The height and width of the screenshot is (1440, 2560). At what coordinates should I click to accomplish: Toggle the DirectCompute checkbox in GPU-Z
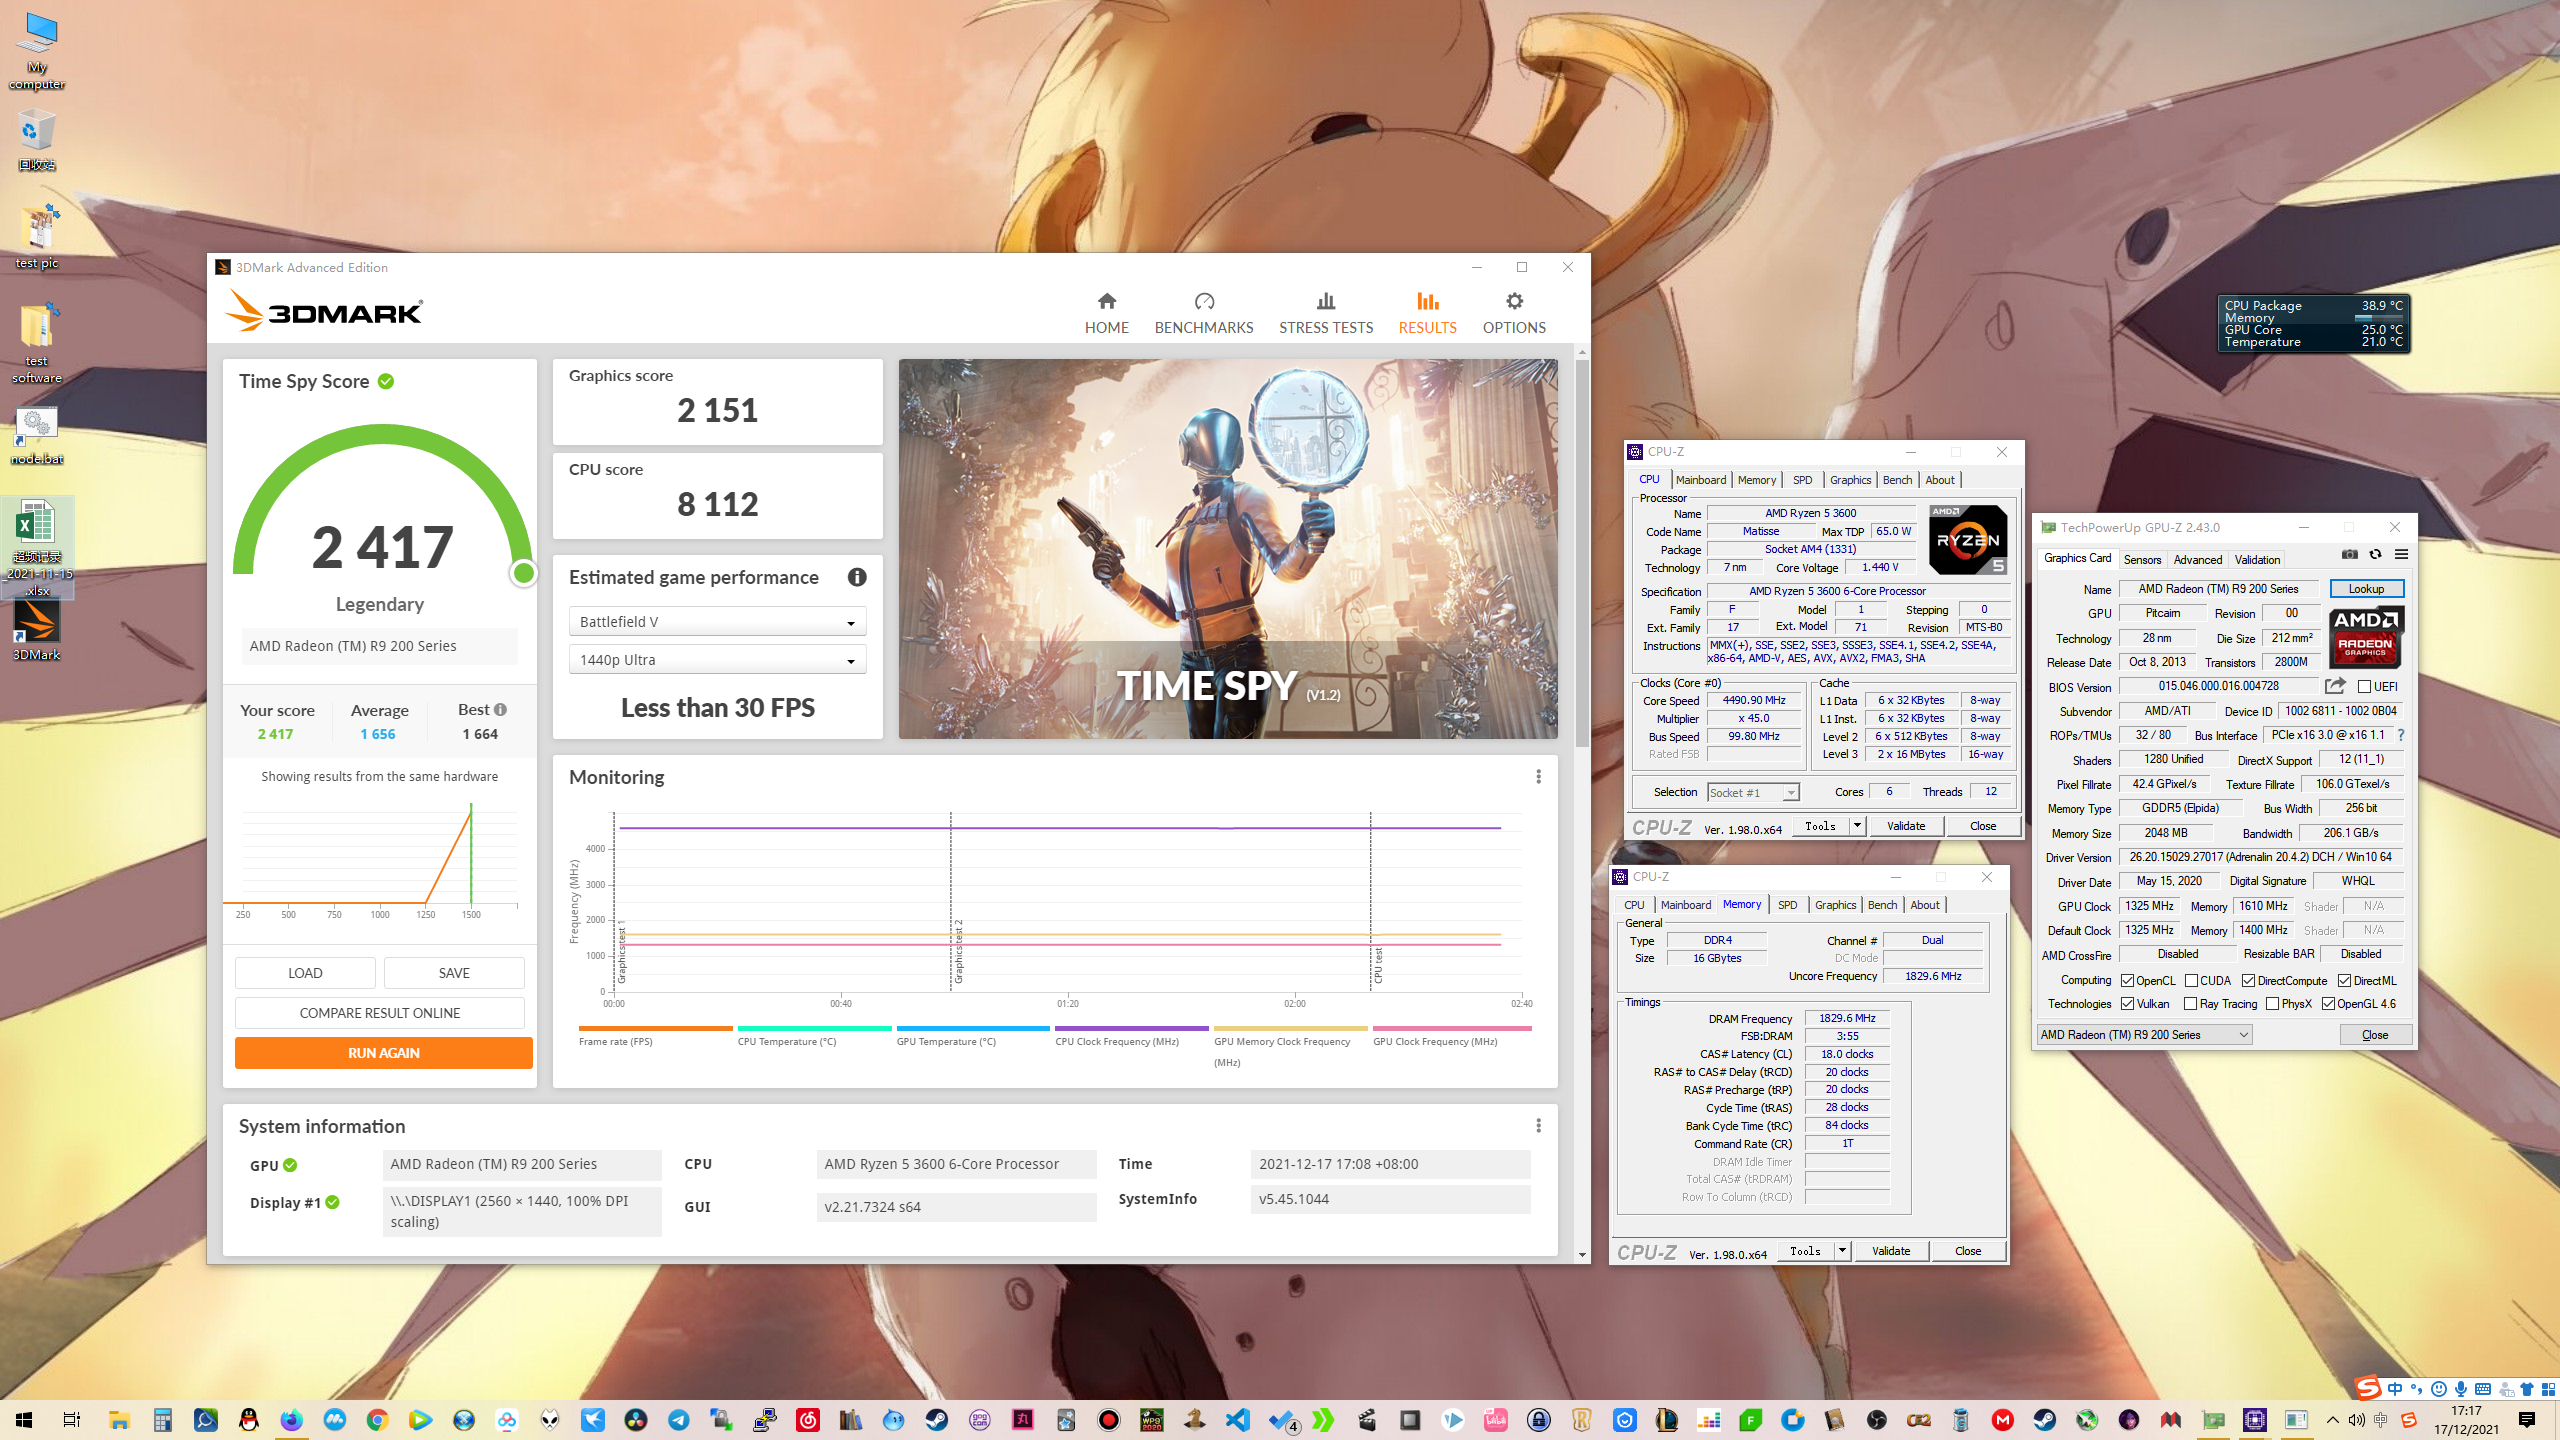(2249, 981)
